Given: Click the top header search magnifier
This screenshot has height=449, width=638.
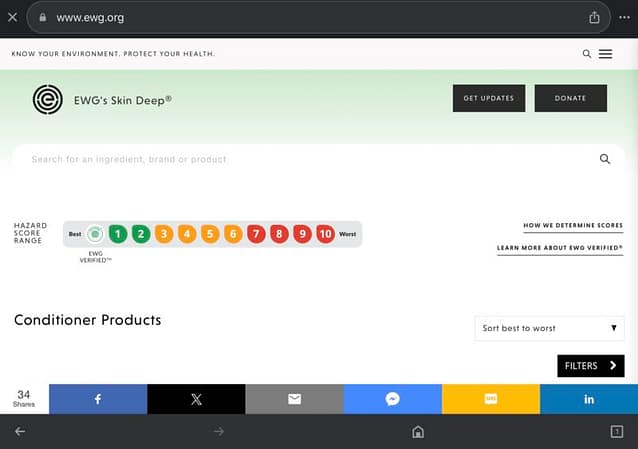Looking at the screenshot, I should pyautogui.click(x=587, y=54).
